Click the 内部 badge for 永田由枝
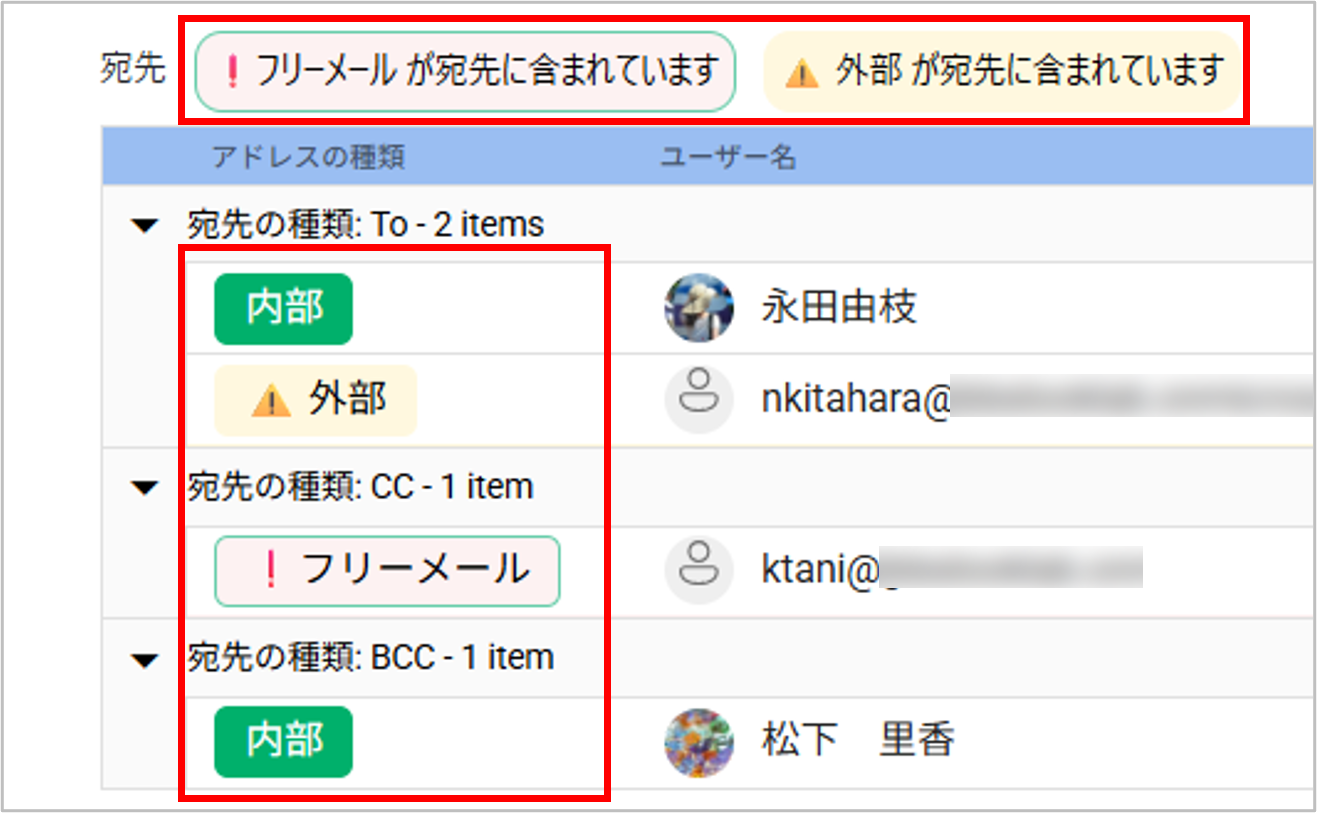 pos(284,308)
